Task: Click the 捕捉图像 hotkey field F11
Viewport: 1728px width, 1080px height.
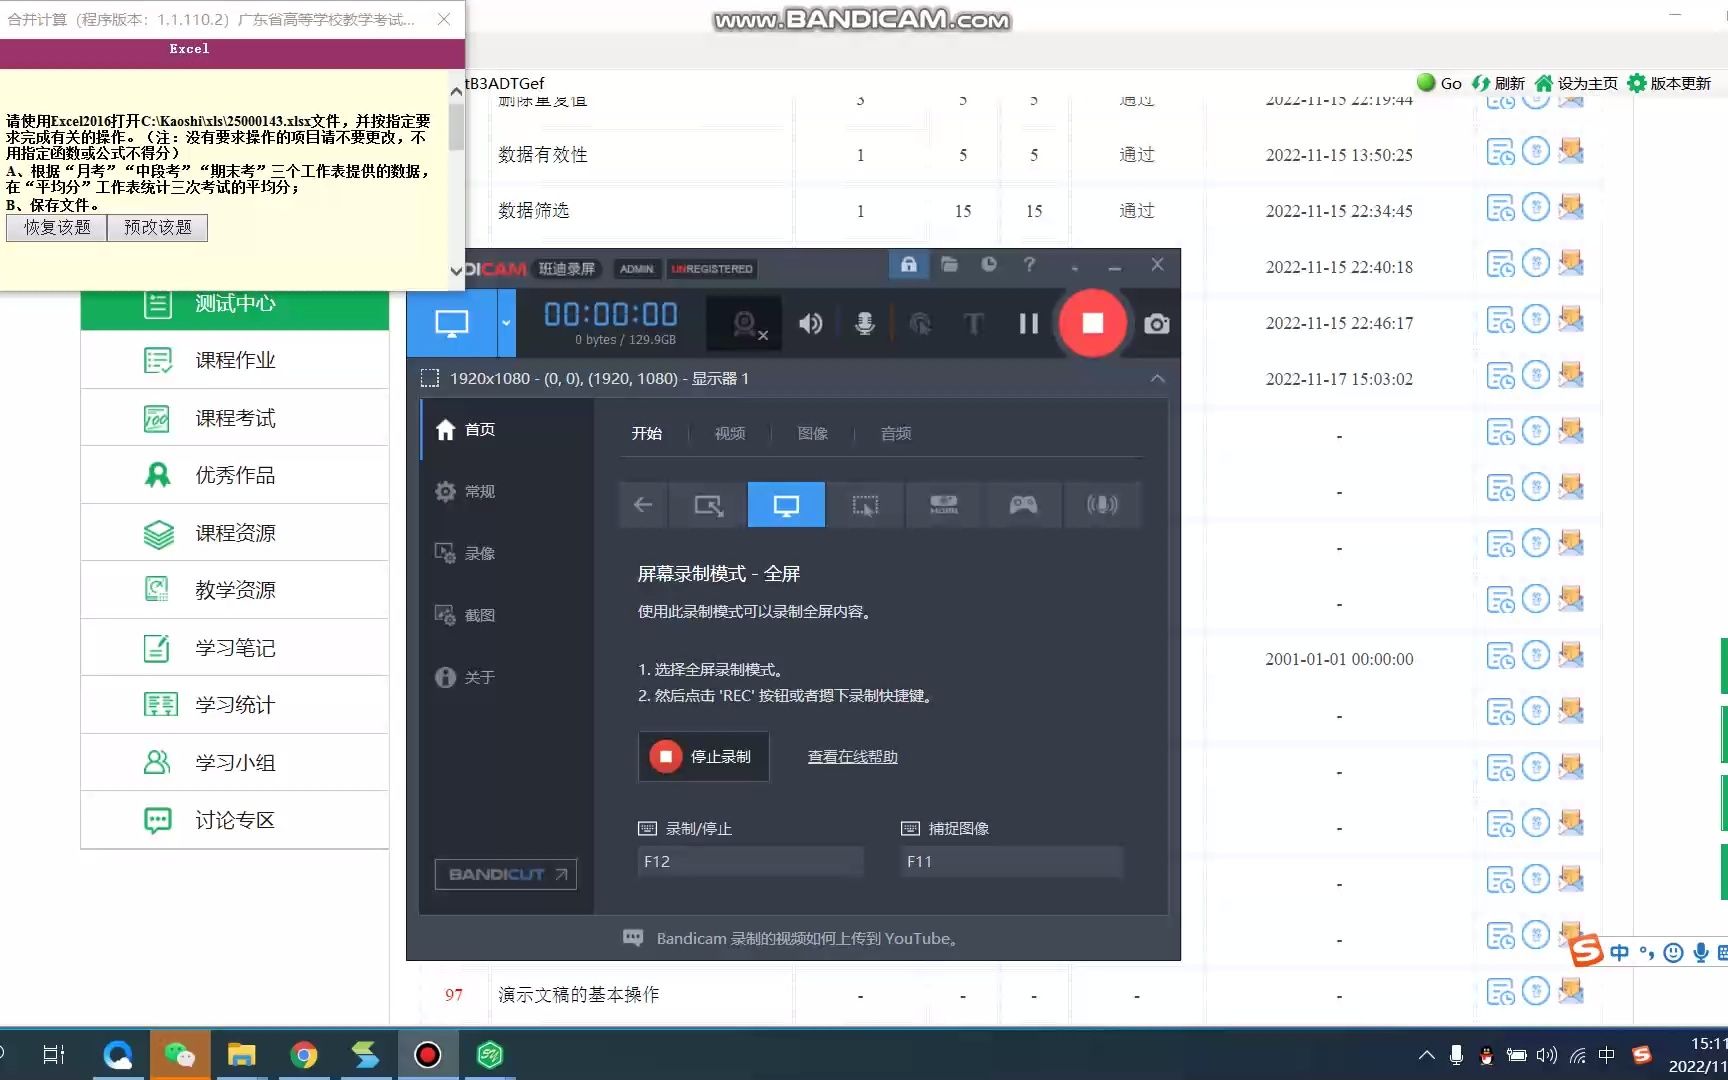Action: (x=1012, y=861)
